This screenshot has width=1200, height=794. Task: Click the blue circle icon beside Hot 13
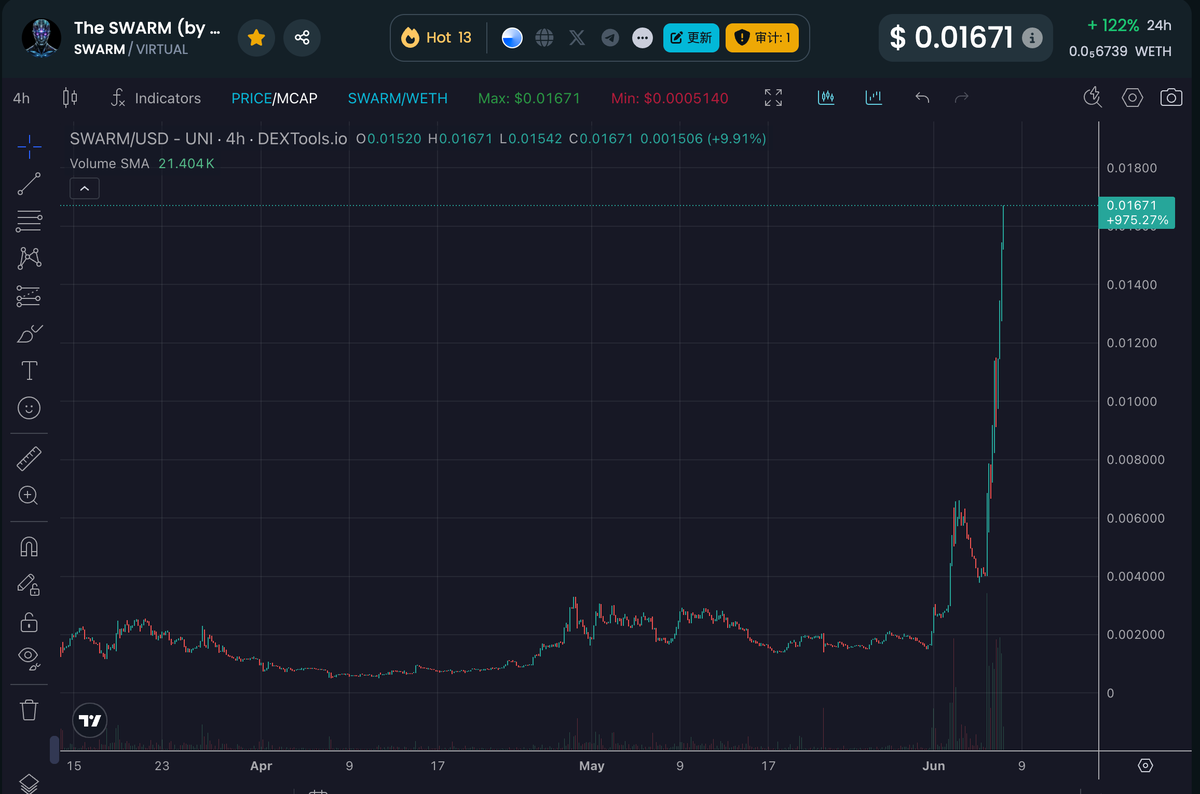pos(512,38)
